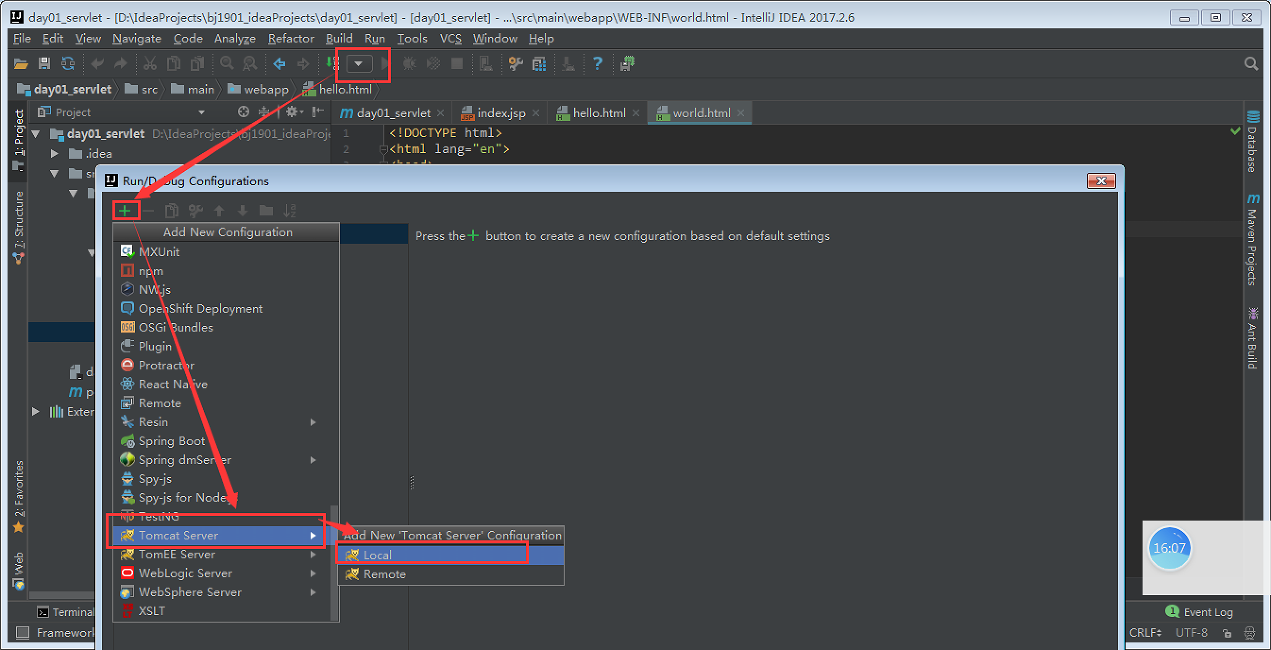Click Create New Folder icon in dialog
This screenshot has width=1271, height=650.
pos(266,210)
